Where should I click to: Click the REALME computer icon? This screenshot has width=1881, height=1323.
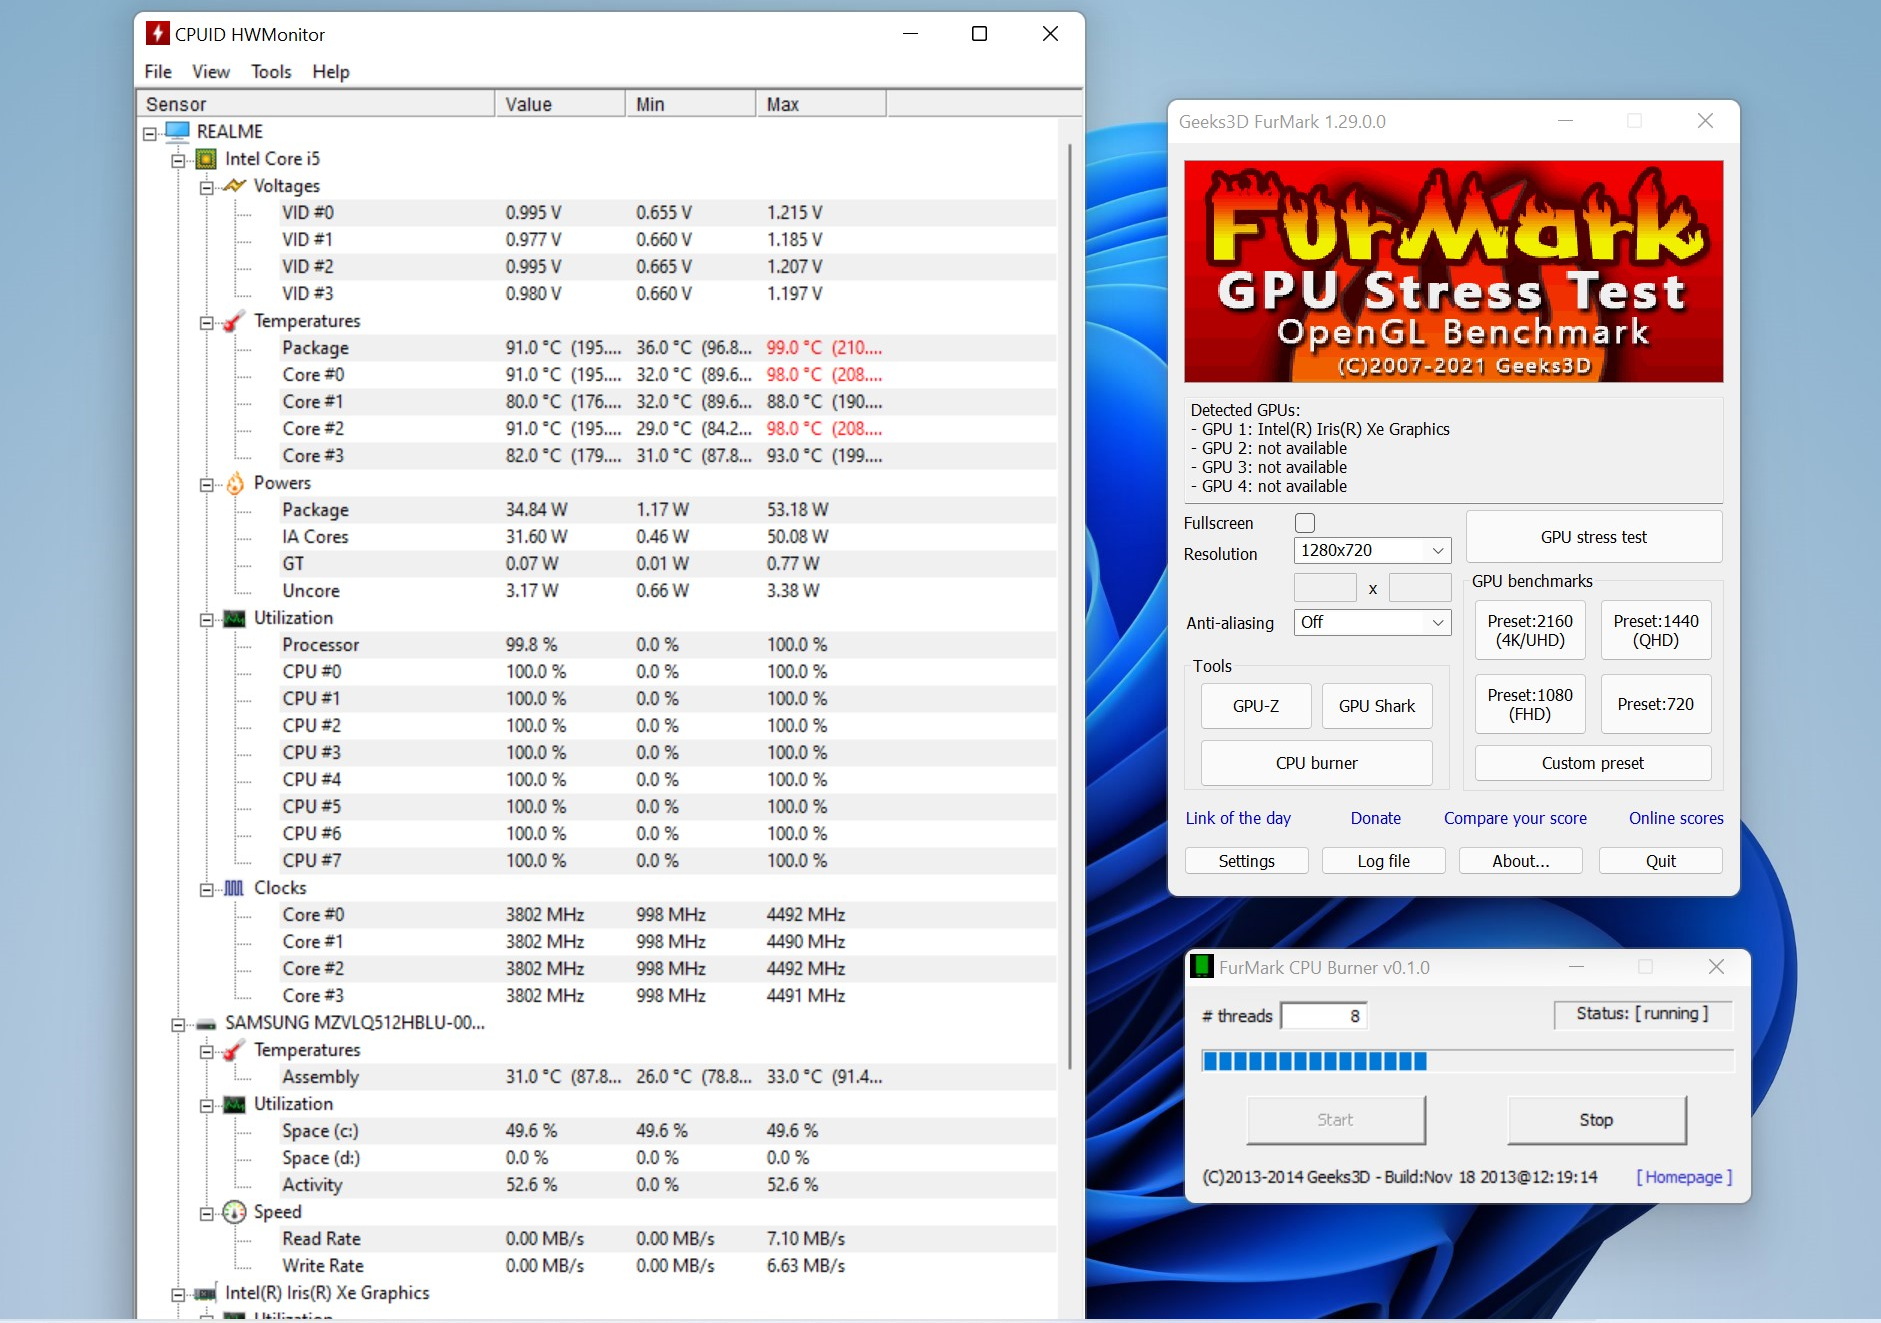point(178,131)
